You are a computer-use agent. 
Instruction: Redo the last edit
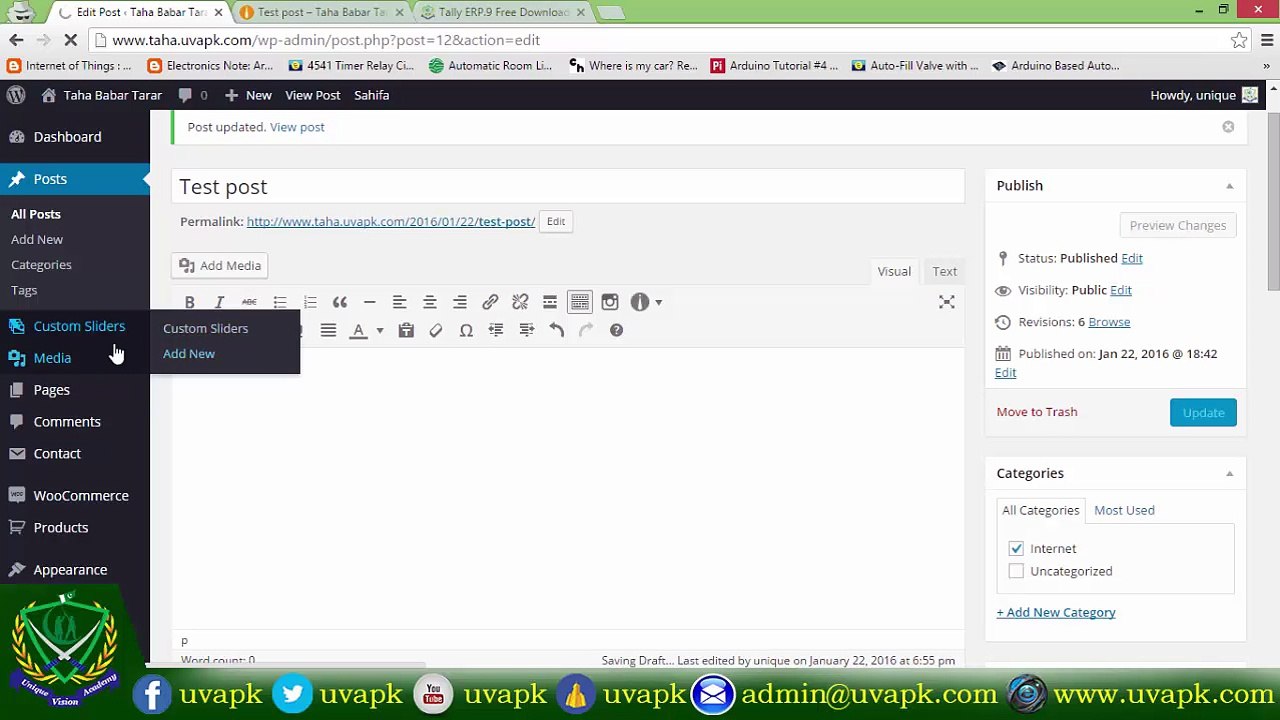click(x=587, y=330)
